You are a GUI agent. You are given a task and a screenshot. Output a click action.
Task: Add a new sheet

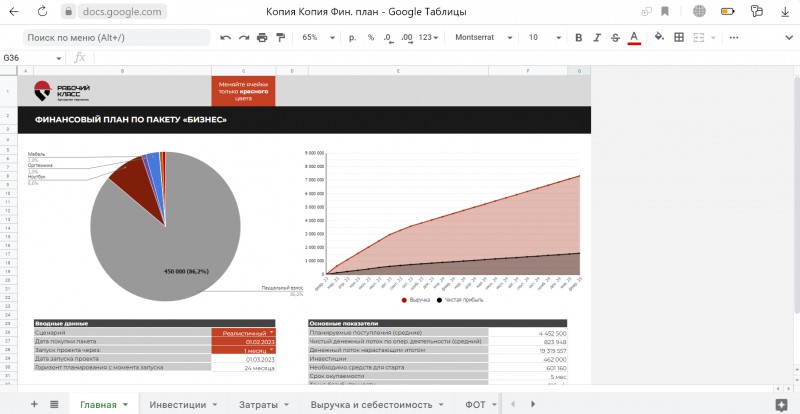(34, 404)
